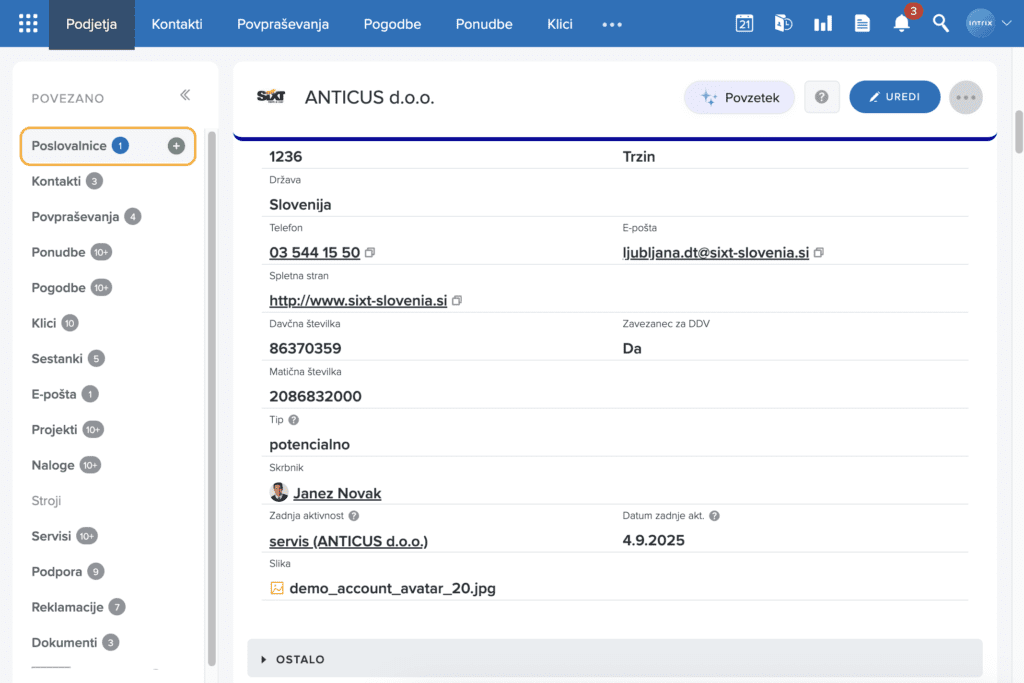The image size is (1024, 683).
Task: Click the search magnifier icon
Action: click(941, 24)
